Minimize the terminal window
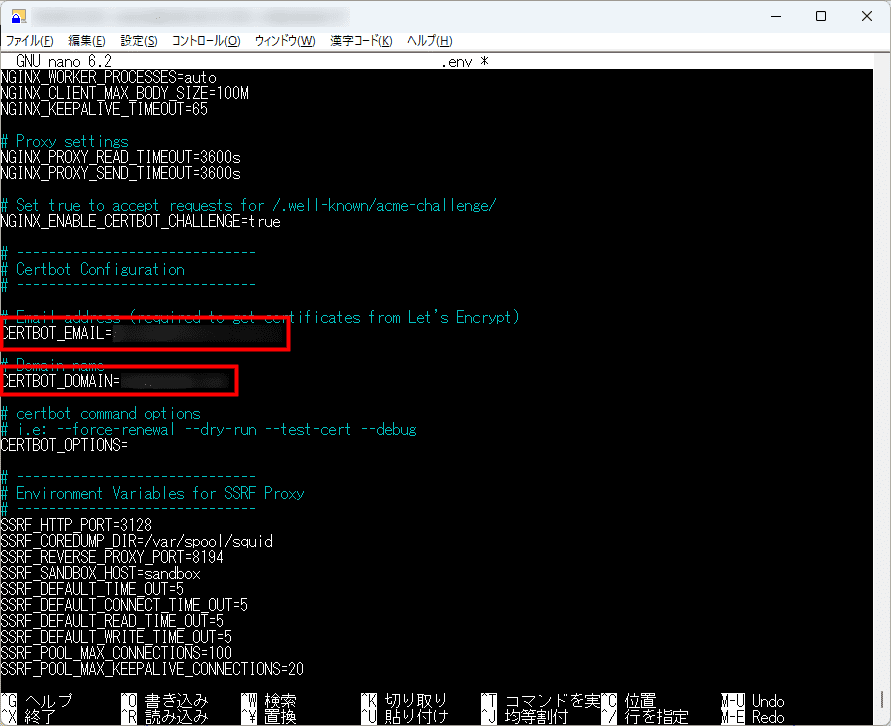The height and width of the screenshot is (726, 891). [774, 17]
